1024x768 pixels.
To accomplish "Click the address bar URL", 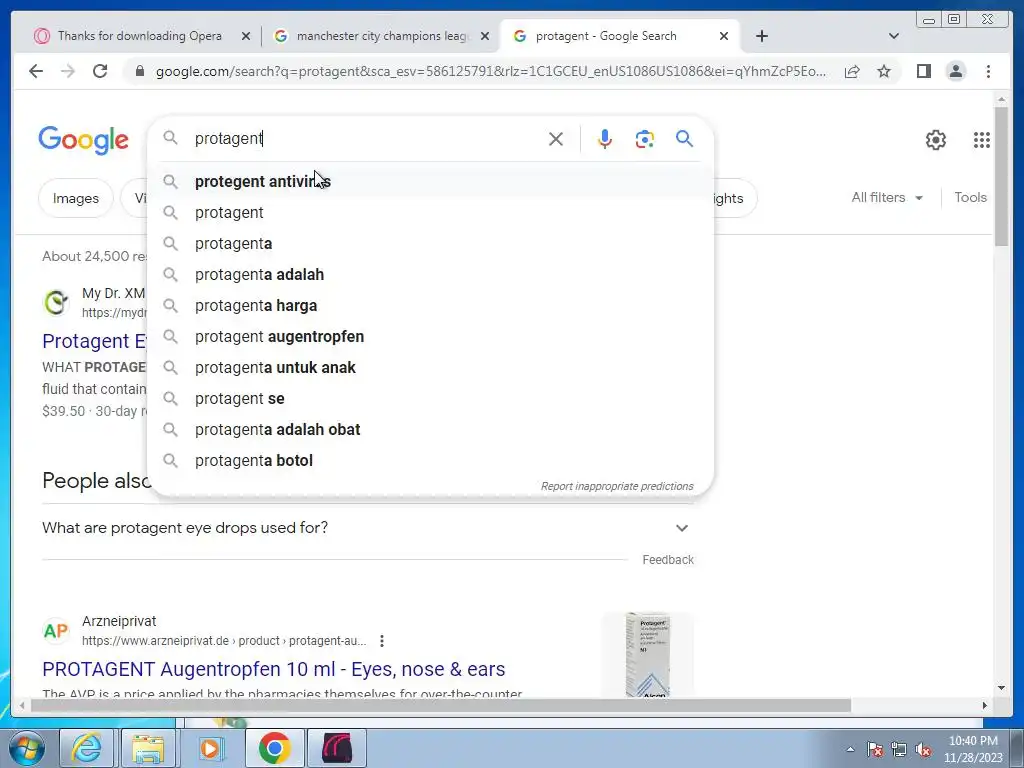I will (x=490, y=71).
